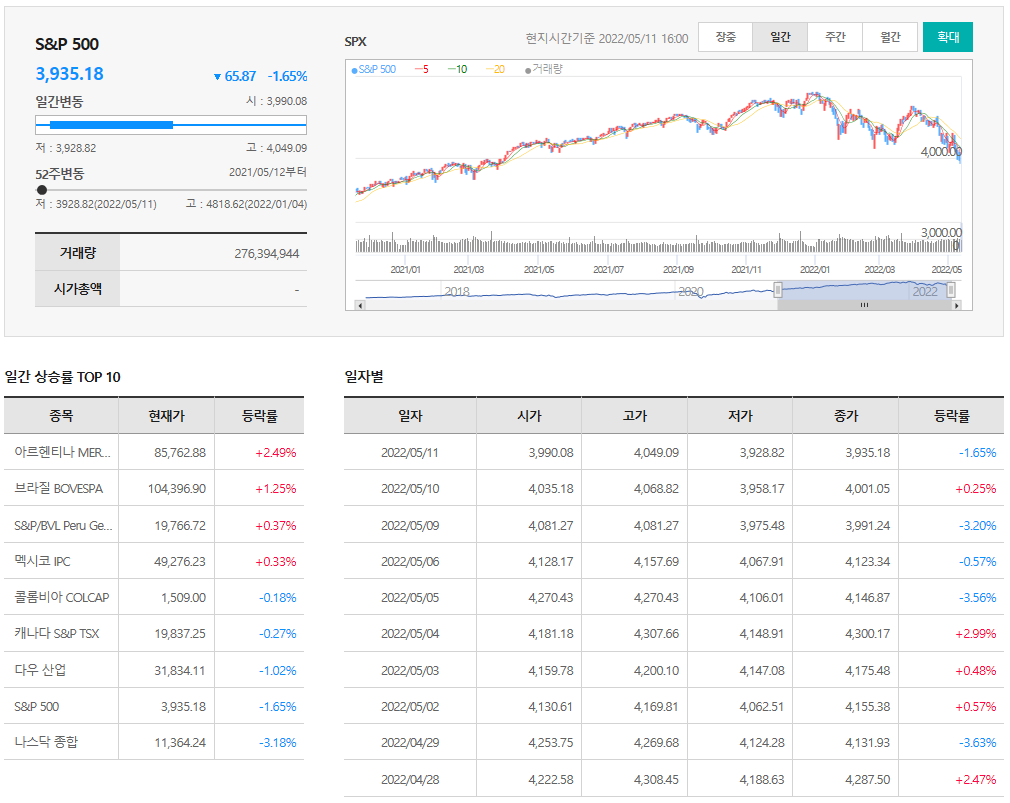Click the 고가 column header
Image resolution: width=1010 pixels, height=803 pixels.
tap(634, 416)
